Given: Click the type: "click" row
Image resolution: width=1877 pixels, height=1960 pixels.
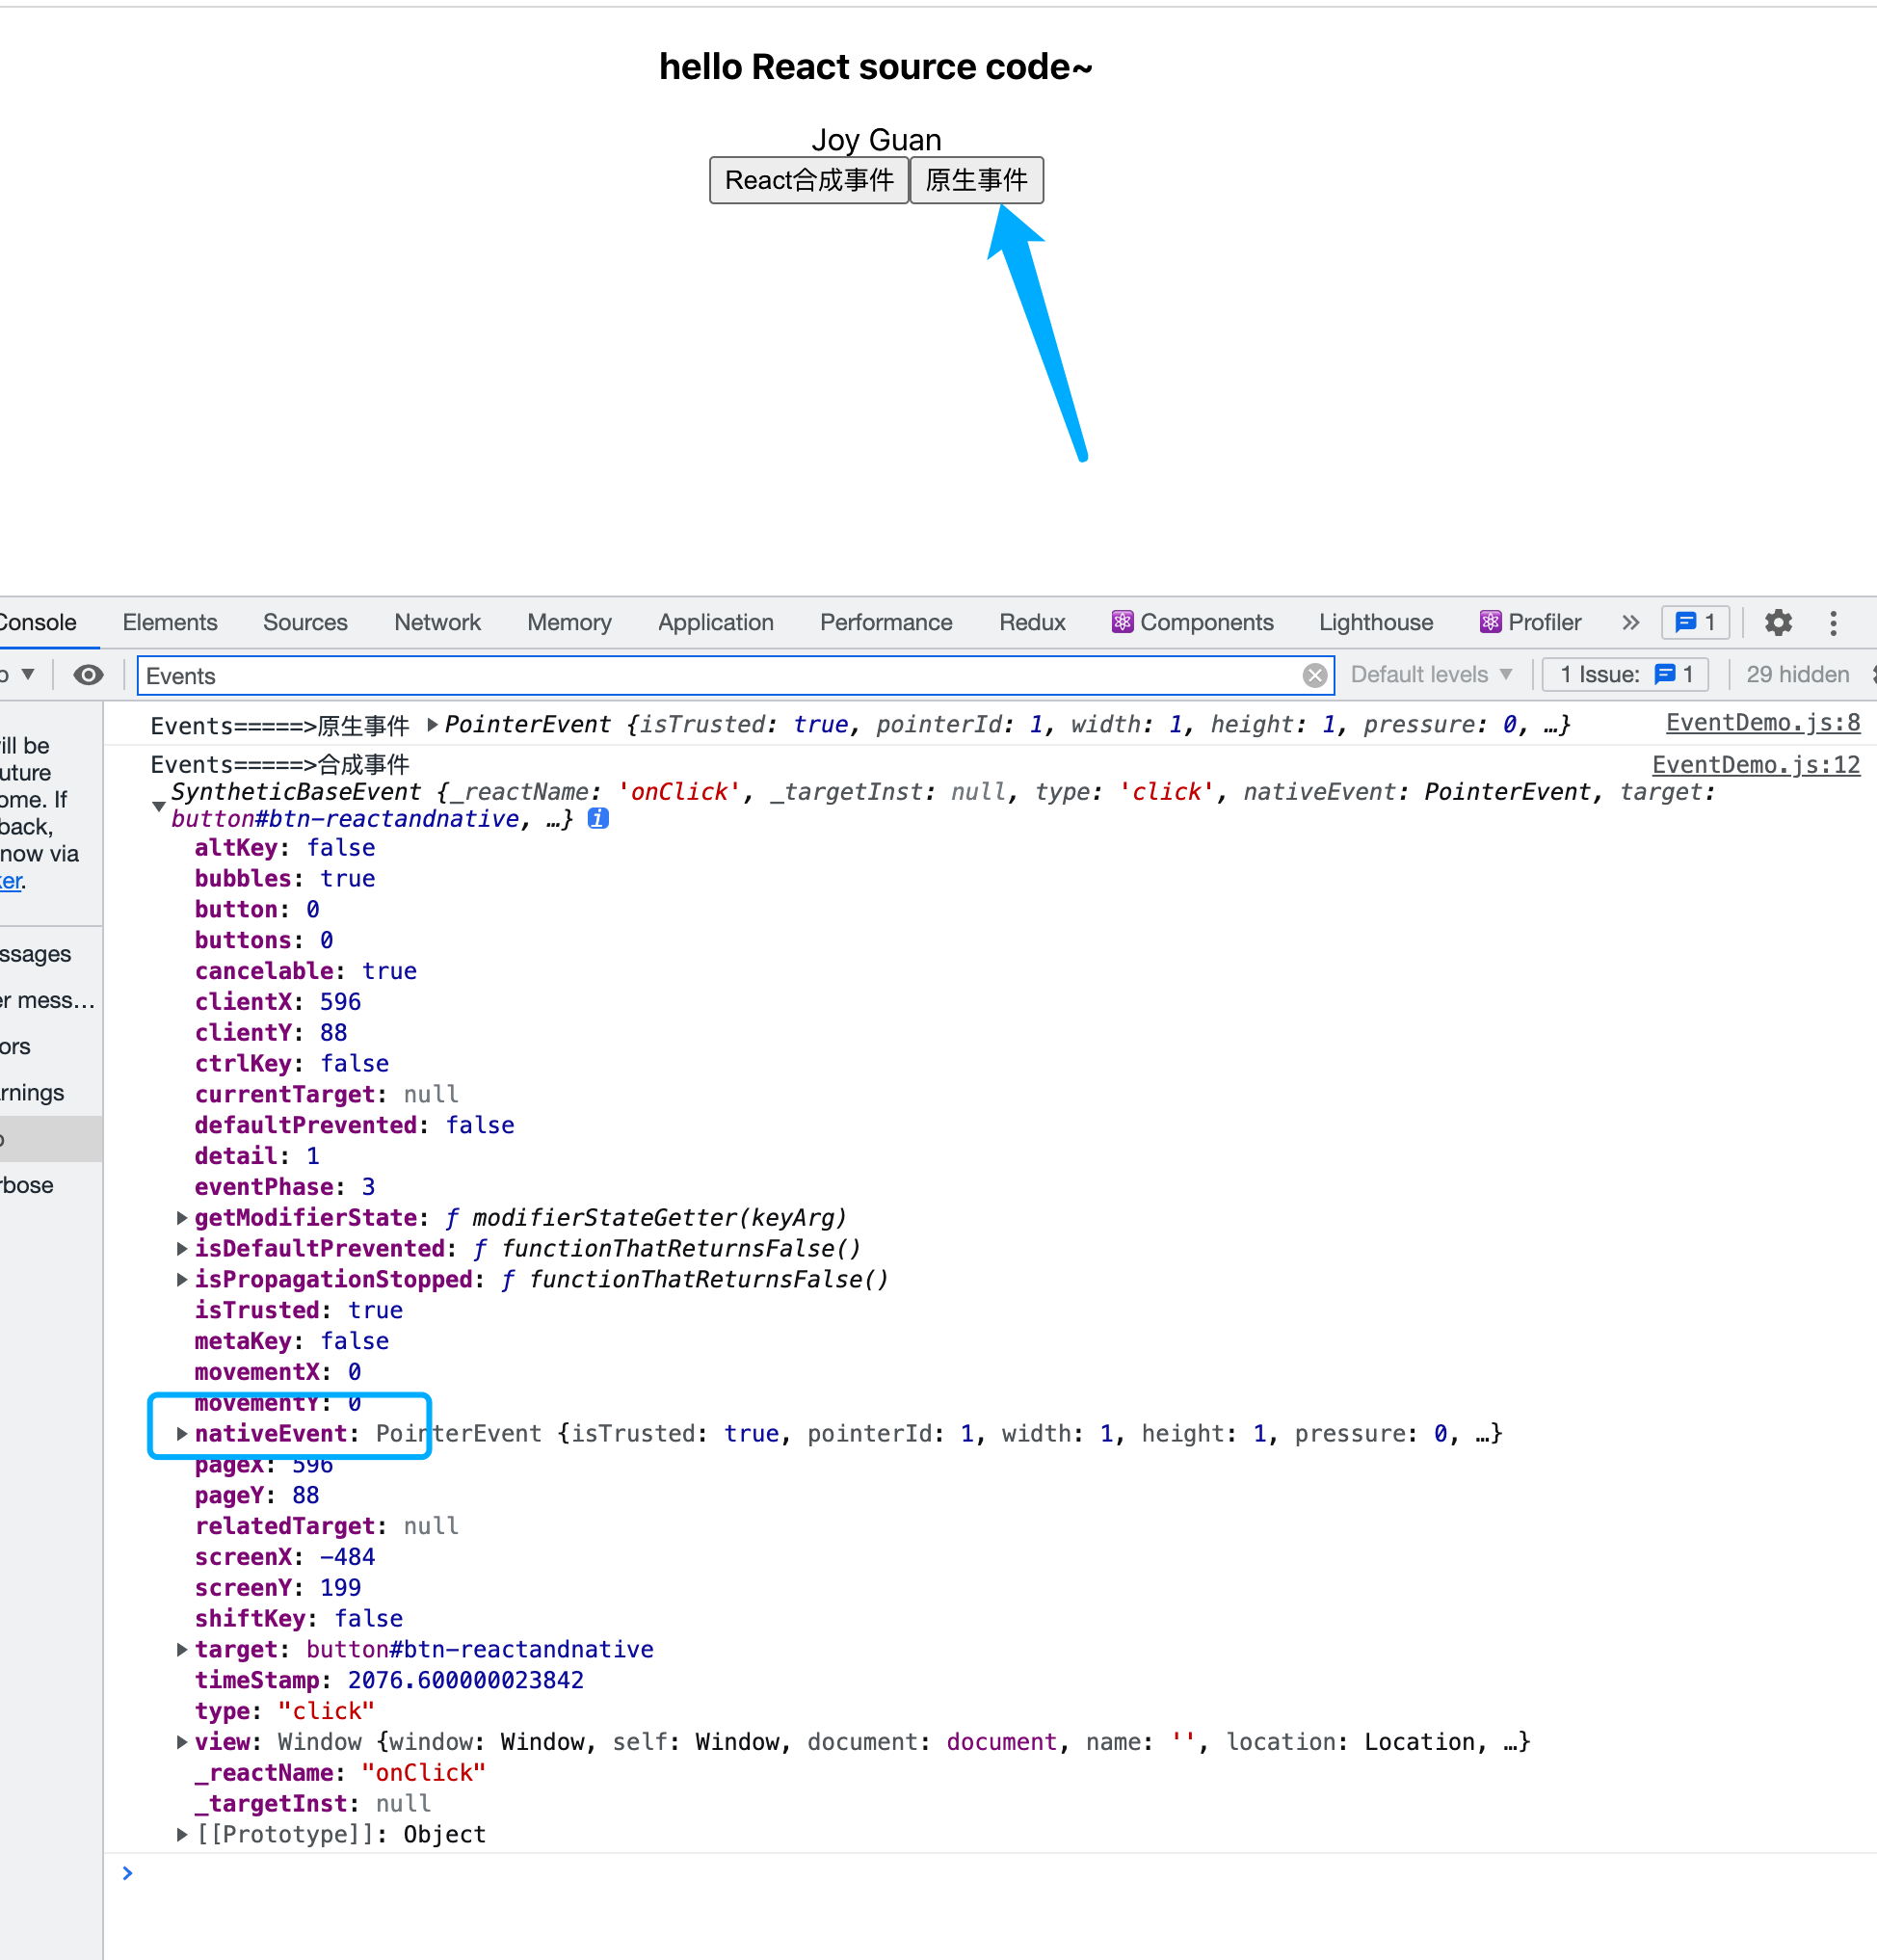Looking at the screenshot, I should (285, 1711).
